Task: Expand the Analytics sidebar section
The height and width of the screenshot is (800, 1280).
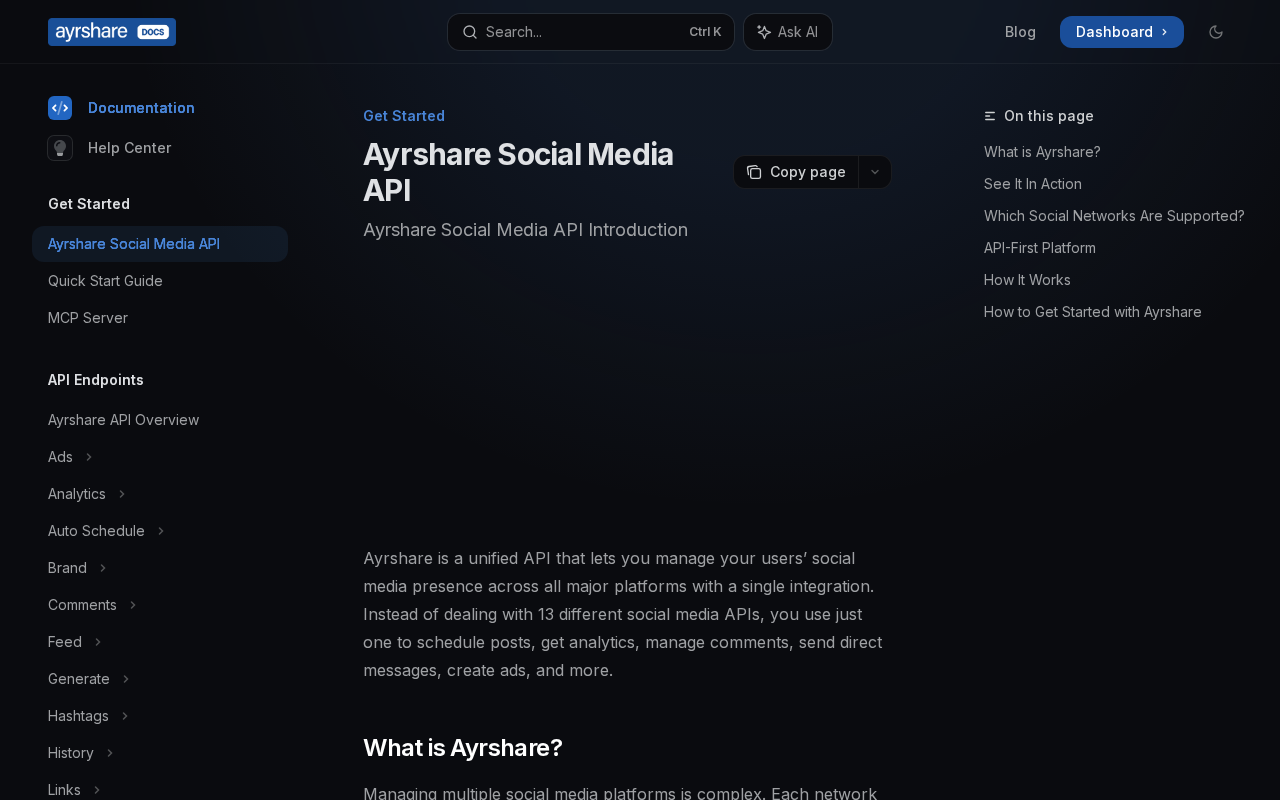Action: click(122, 494)
